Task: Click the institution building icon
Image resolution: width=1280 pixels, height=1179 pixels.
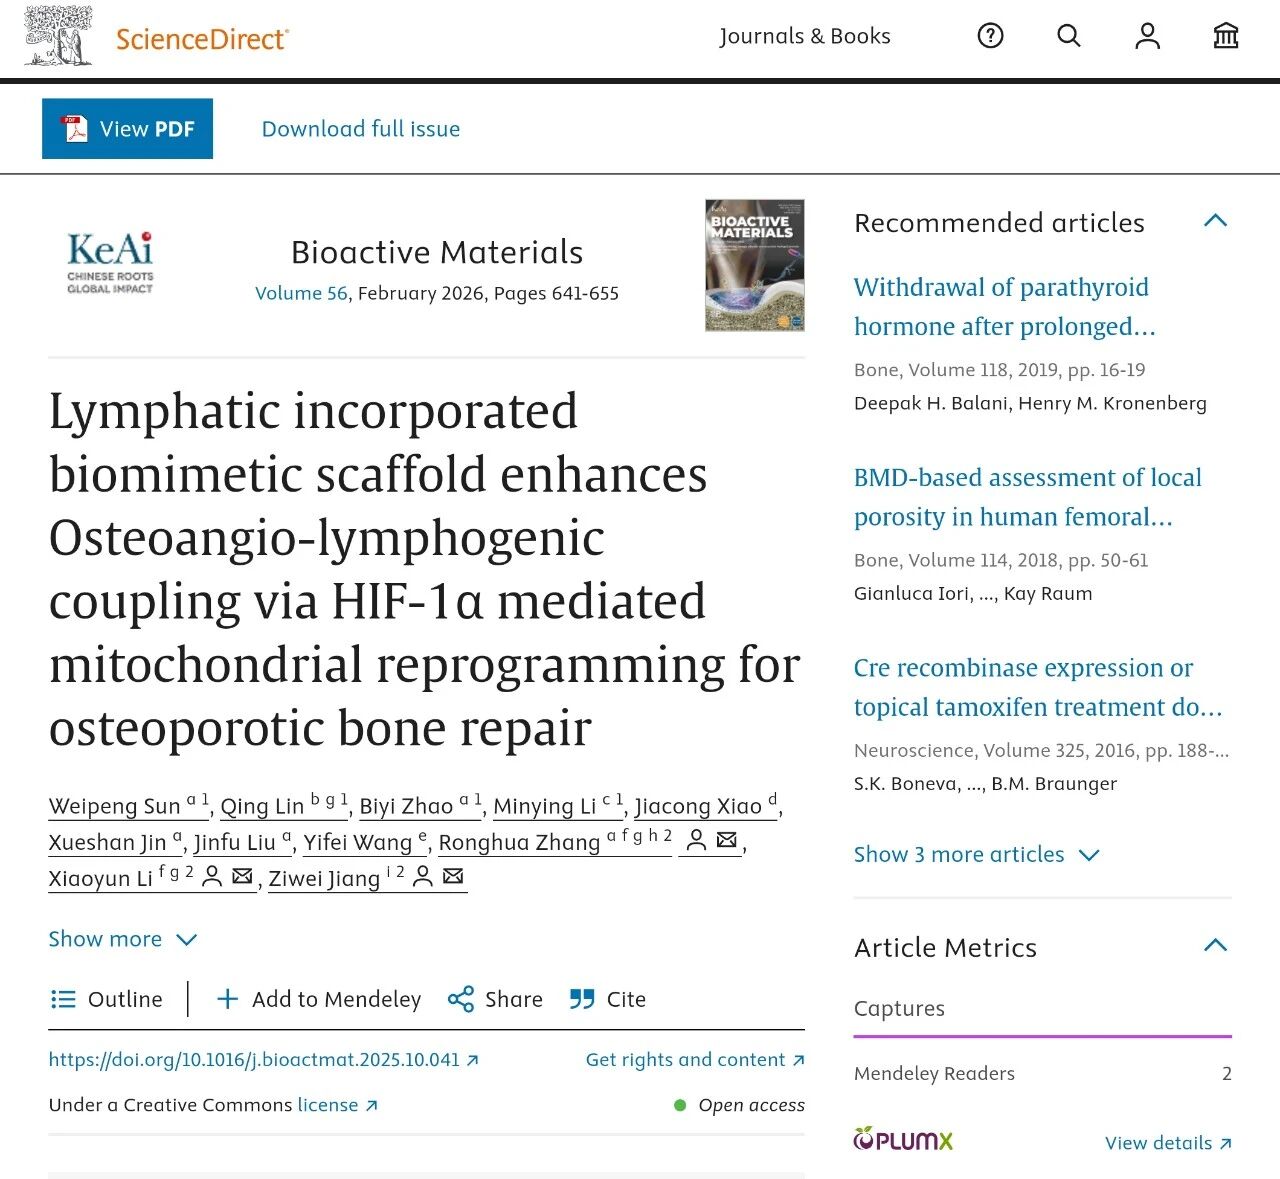Action: [1225, 37]
